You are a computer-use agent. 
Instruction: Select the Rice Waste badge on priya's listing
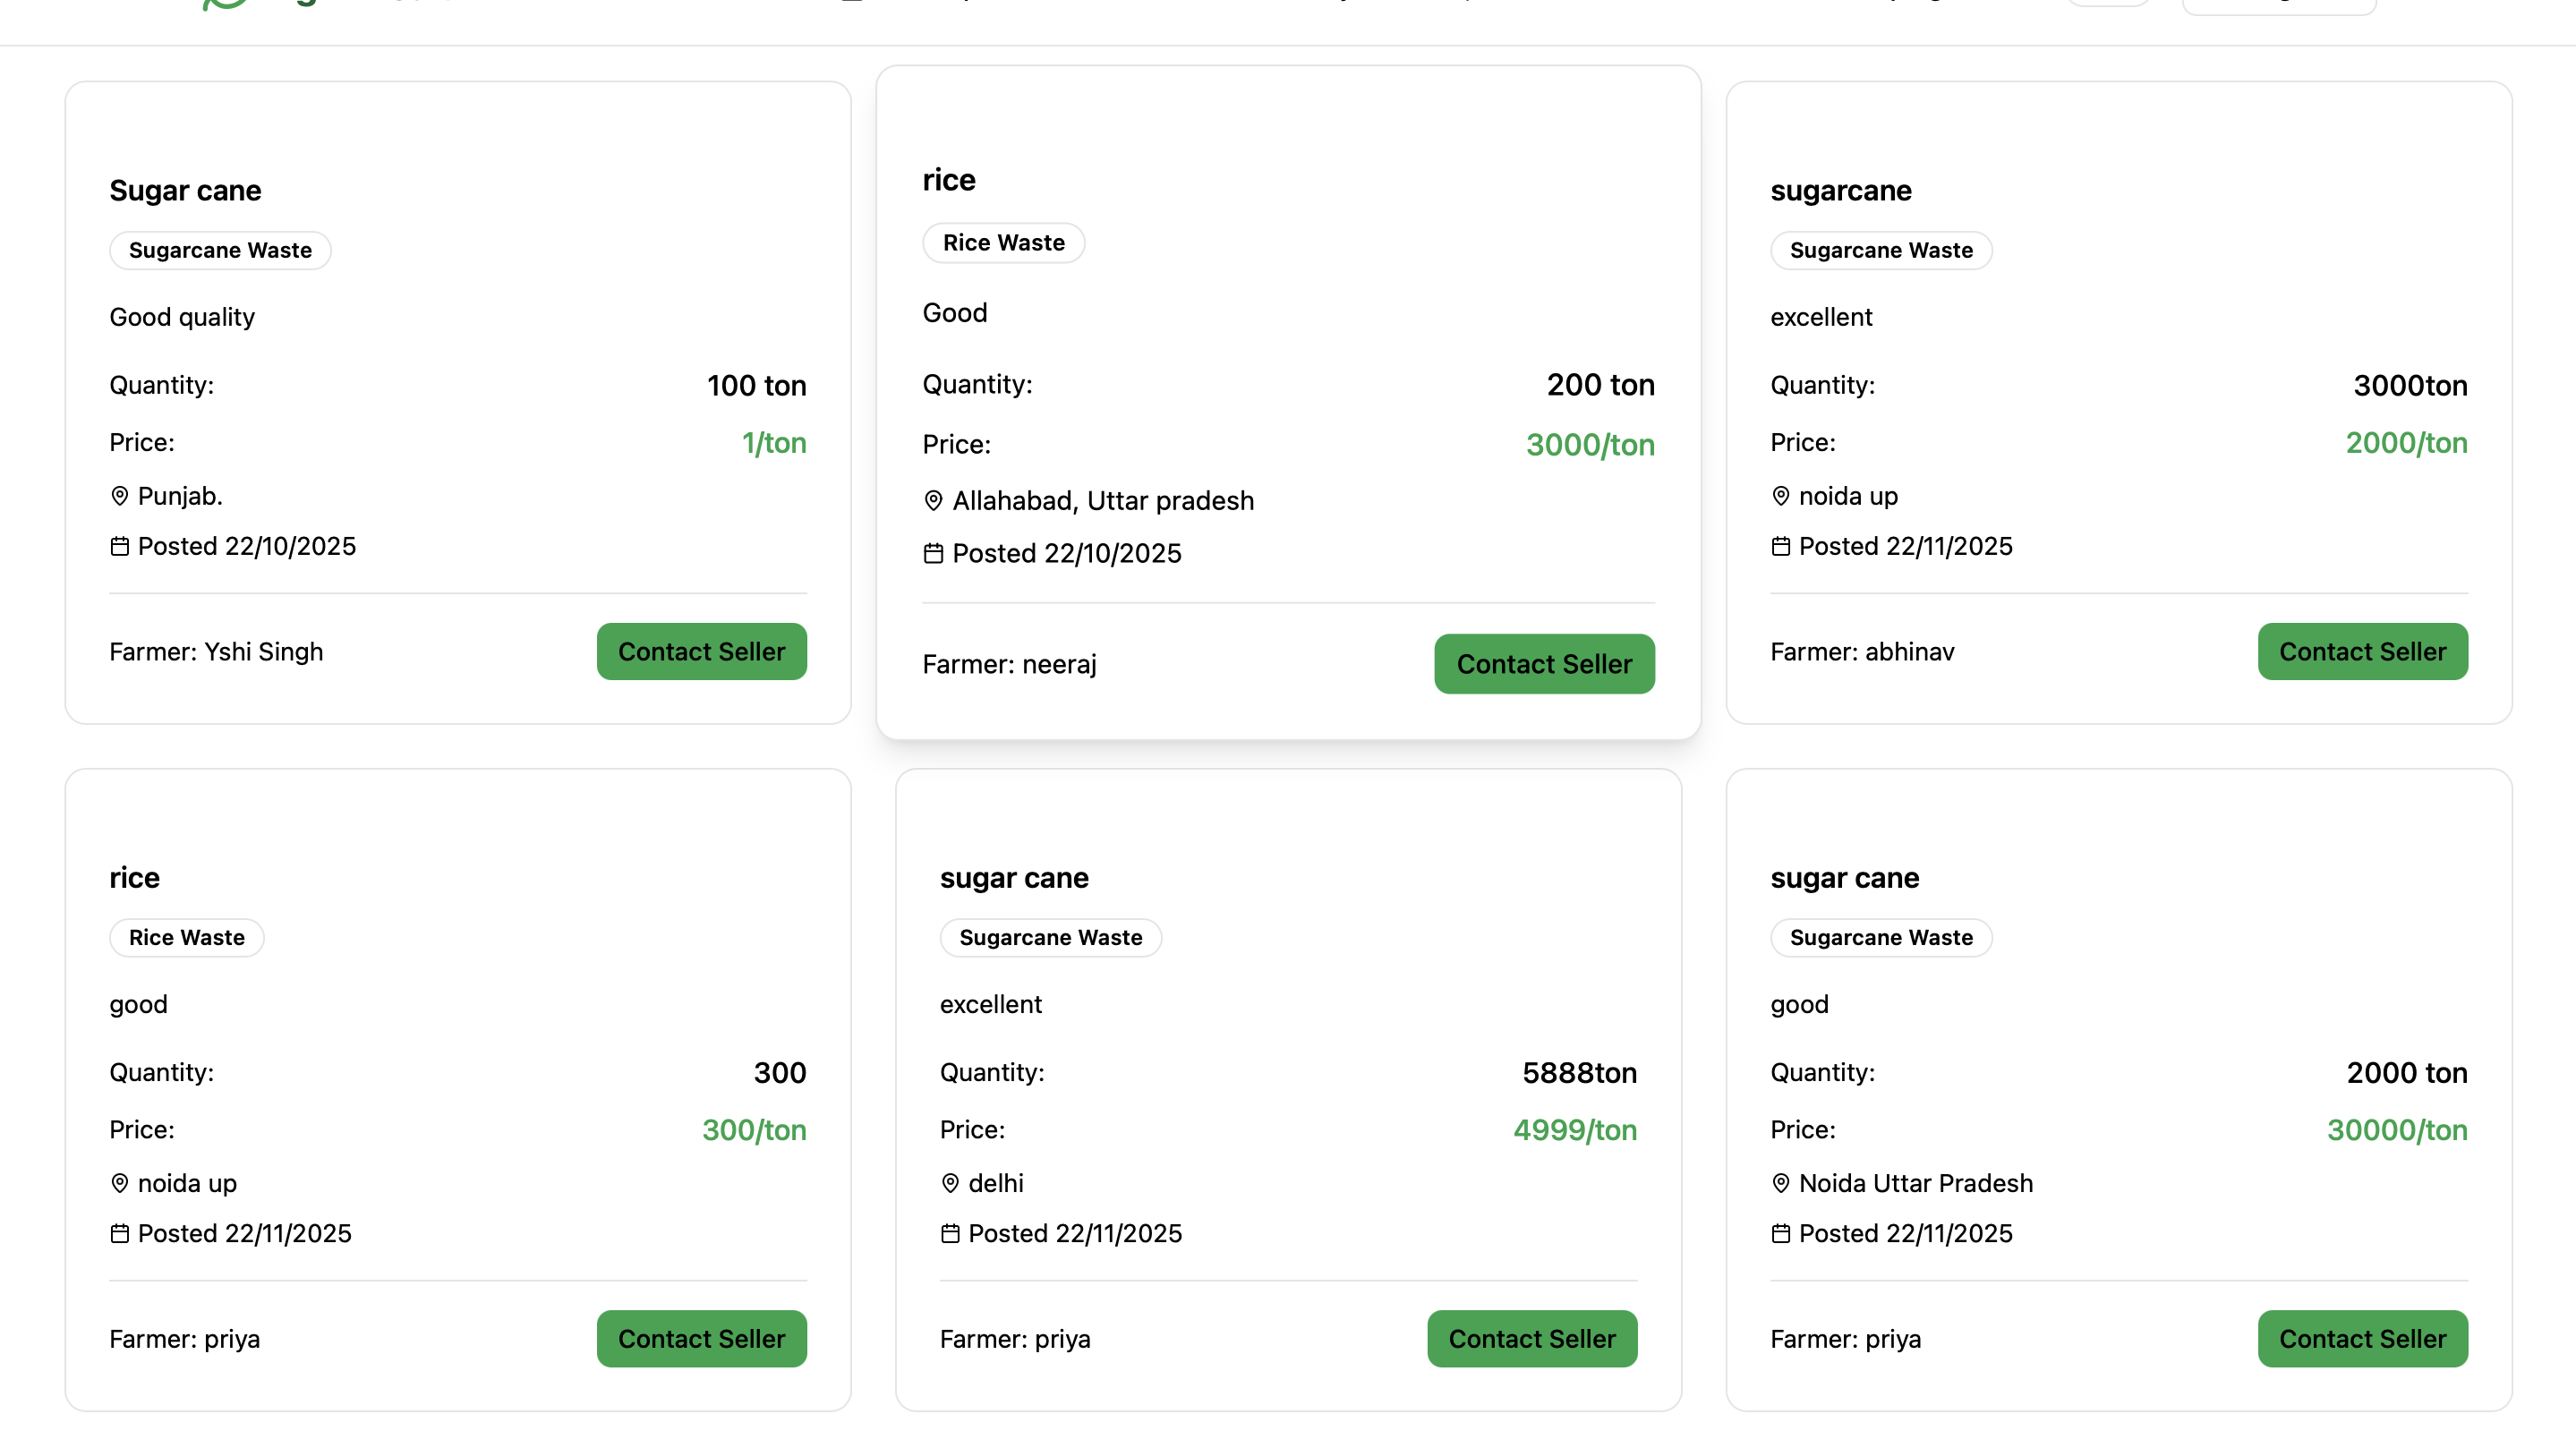186,937
